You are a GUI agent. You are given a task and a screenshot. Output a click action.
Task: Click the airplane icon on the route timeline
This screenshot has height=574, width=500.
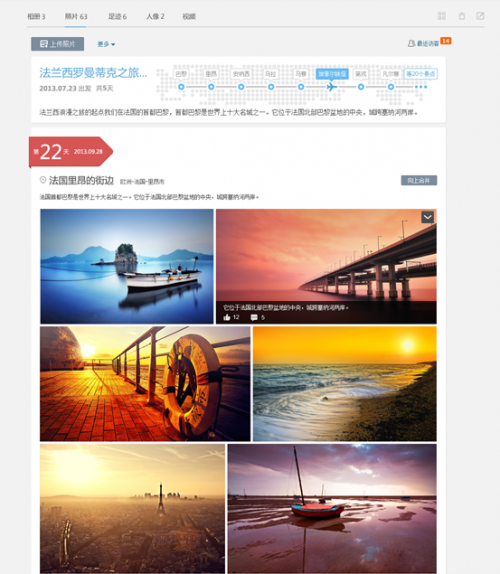point(331,87)
